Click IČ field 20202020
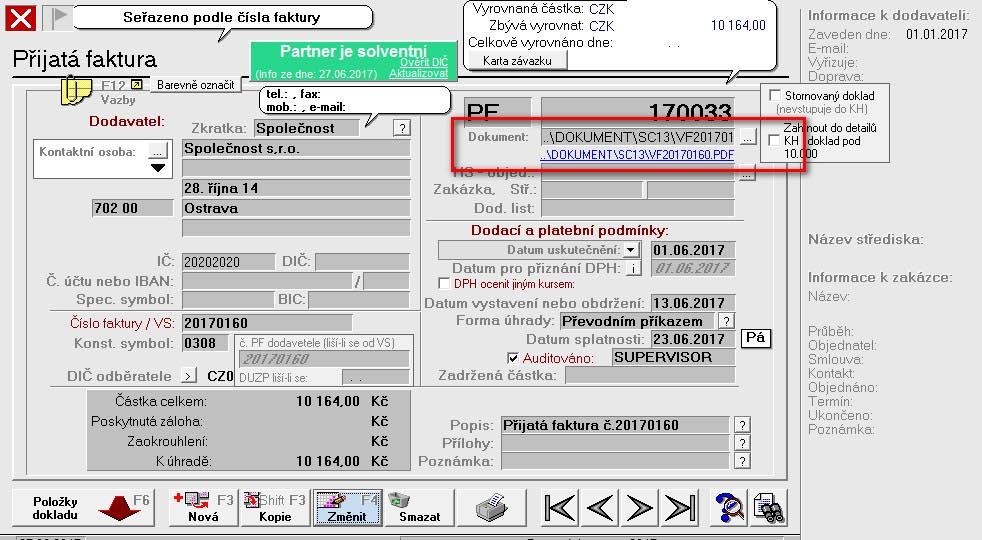Viewport: 982px width, 540px height. pos(229,262)
